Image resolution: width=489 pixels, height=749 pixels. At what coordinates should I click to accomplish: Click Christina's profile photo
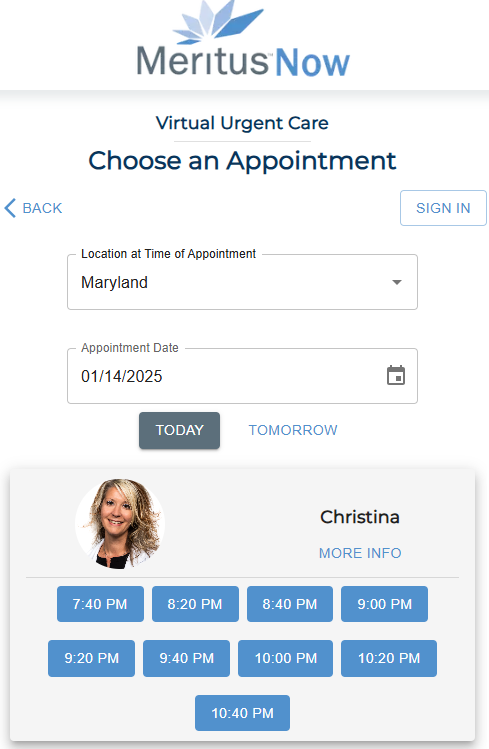point(120,524)
